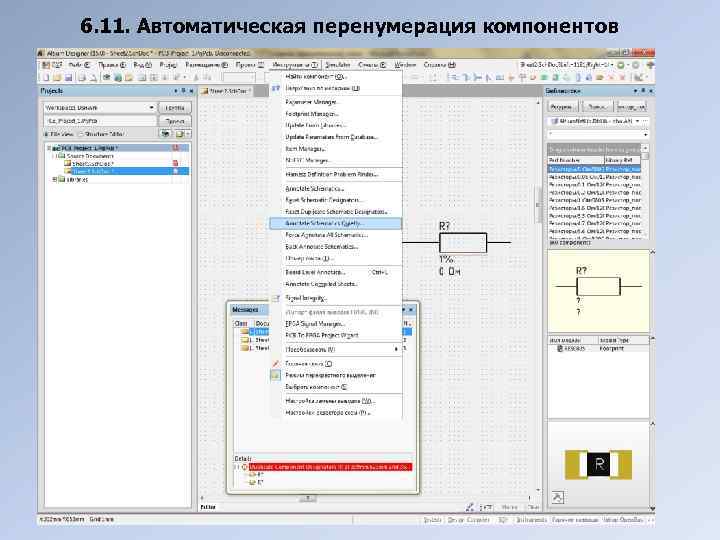Click the red modified-document icon of the project
The height and width of the screenshot is (540, 720).
(x=175, y=148)
